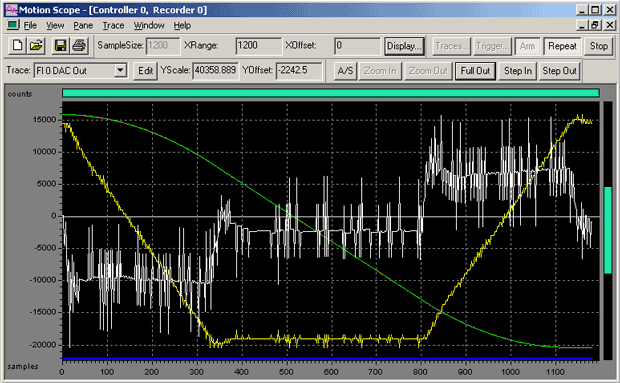The width and height of the screenshot is (620, 383).
Task: Click the Display... button
Action: pyautogui.click(x=404, y=46)
